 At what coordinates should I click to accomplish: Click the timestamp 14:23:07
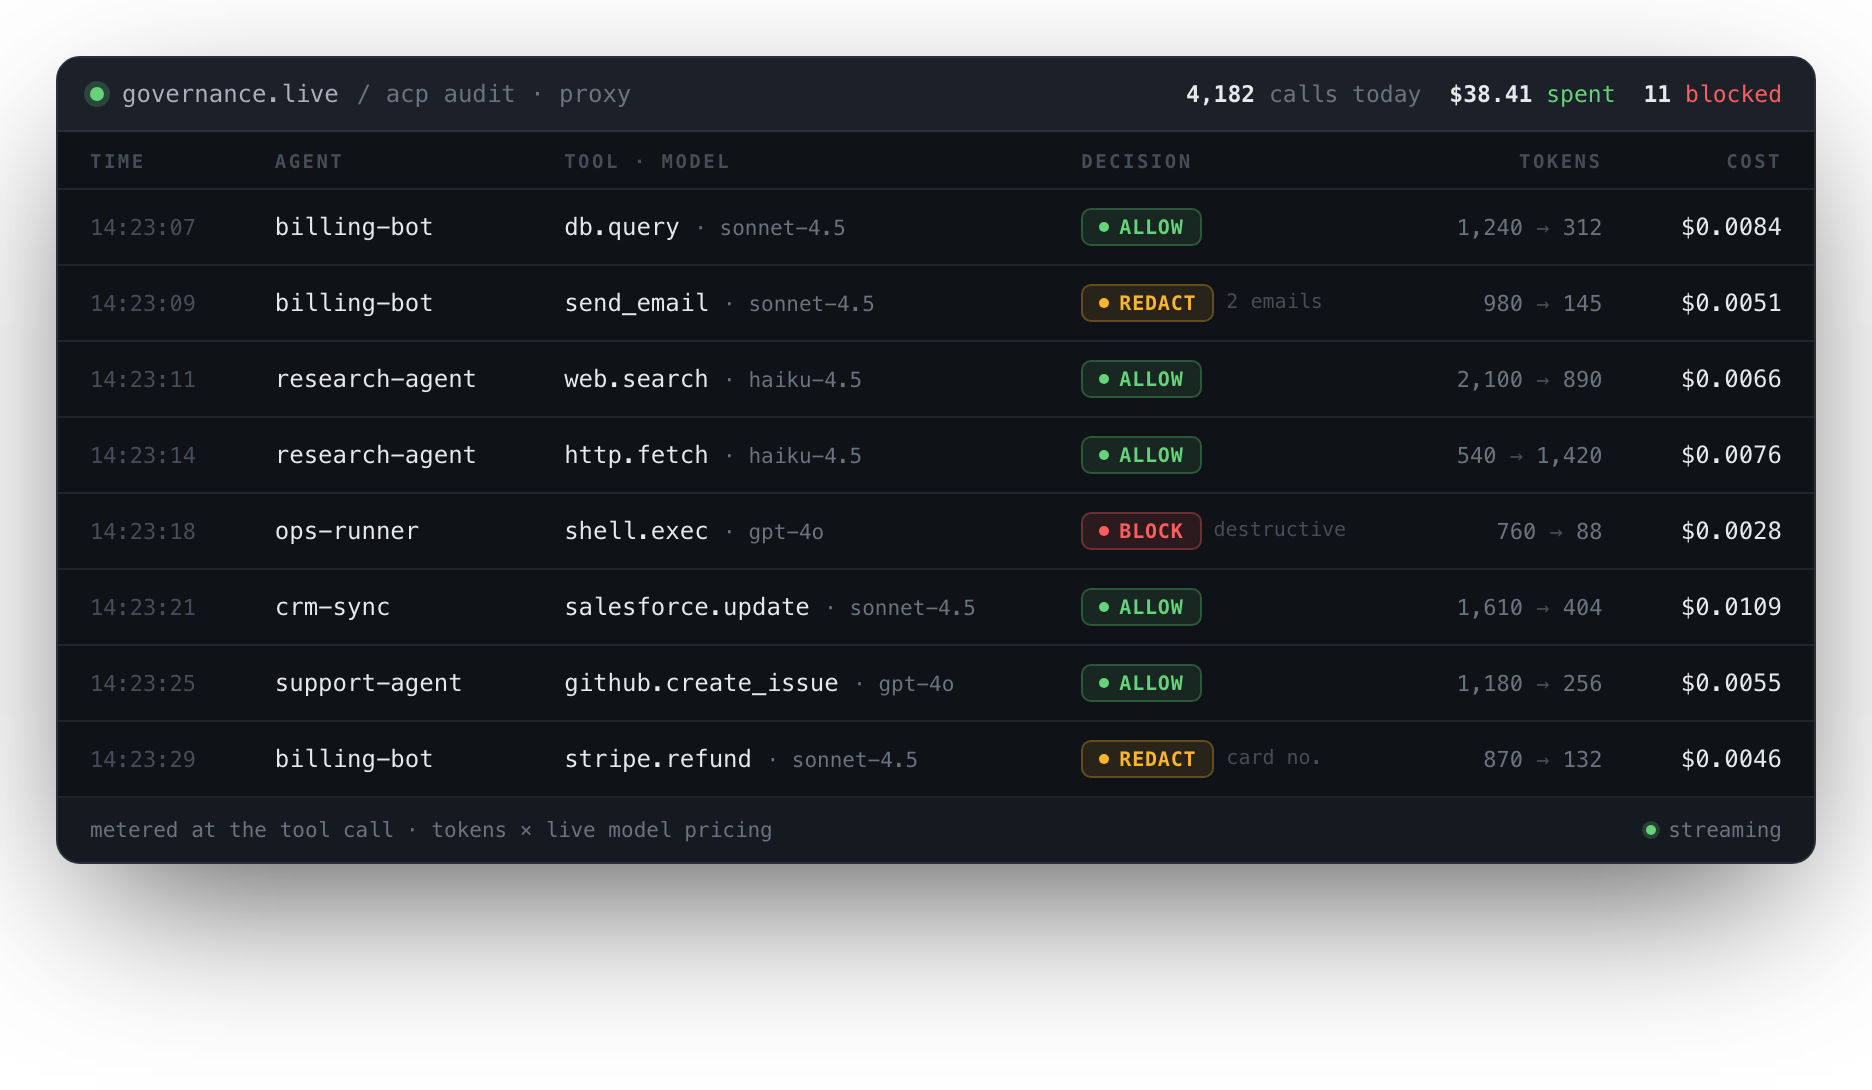[143, 228]
